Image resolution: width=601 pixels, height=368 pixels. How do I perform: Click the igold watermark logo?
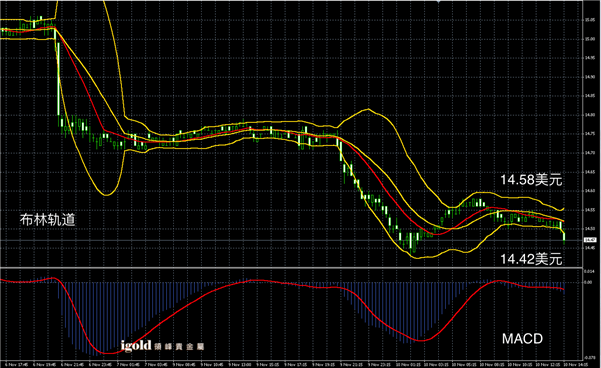coord(163,346)
